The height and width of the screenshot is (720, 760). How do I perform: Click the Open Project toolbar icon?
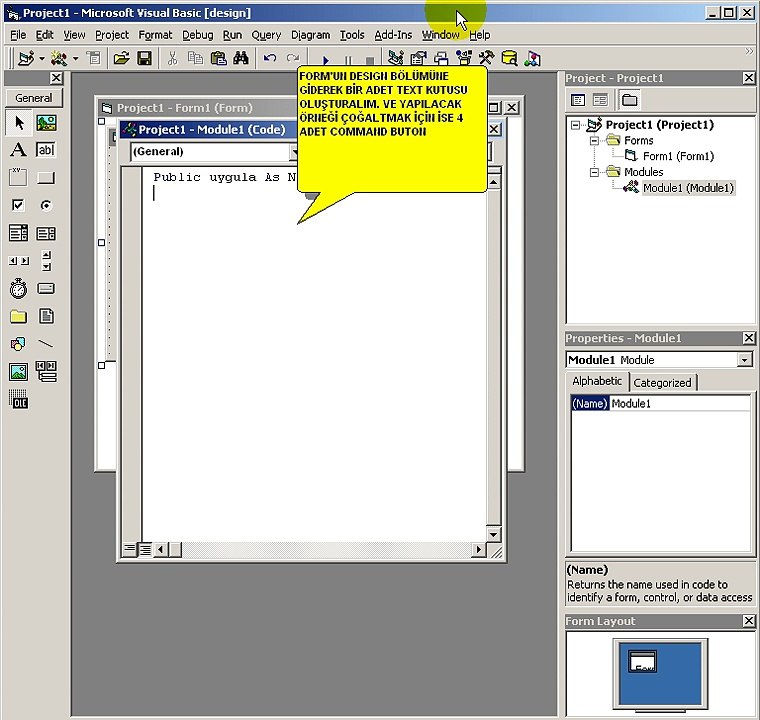[x=121, y=59]
